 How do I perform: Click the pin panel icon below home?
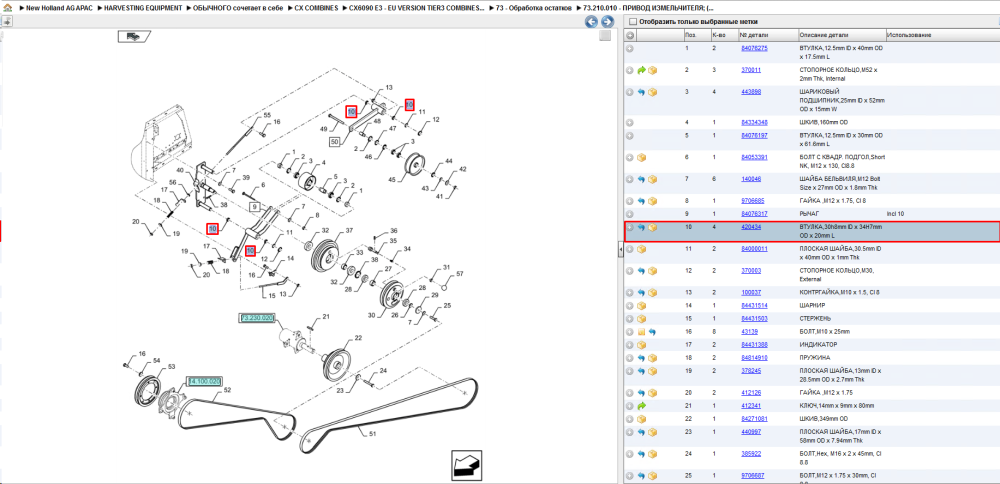pyautogui.click(x=6, y=22)
